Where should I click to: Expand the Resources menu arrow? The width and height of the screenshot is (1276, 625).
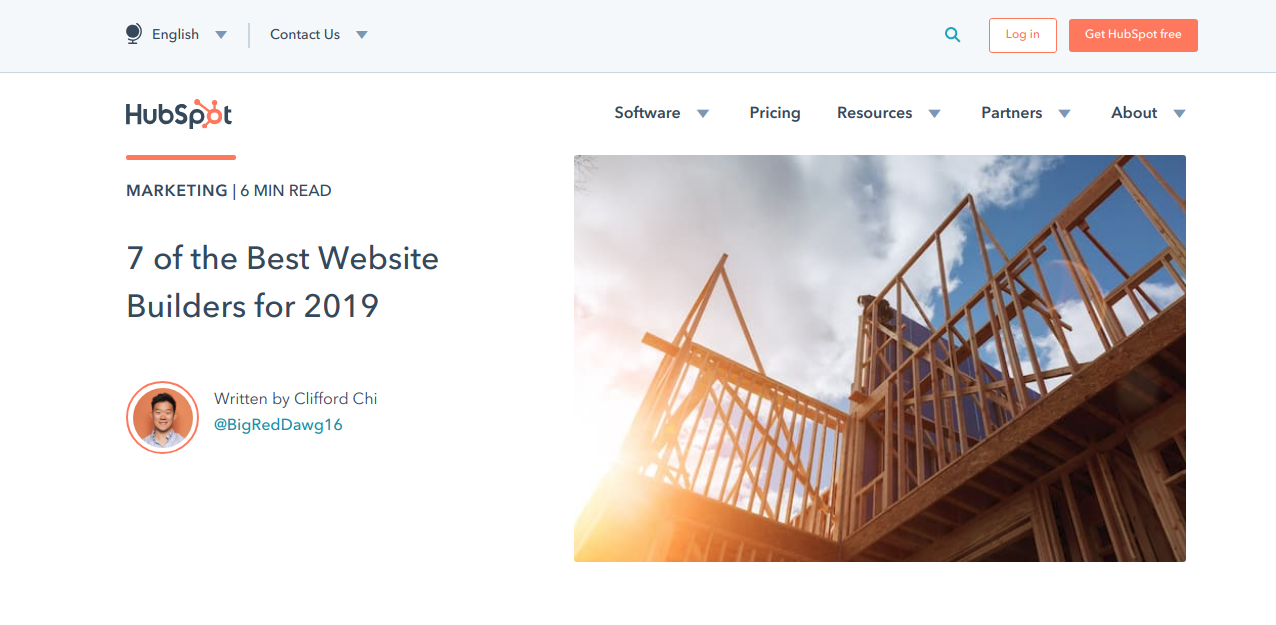pyautogui.click(x=934, y=114)
